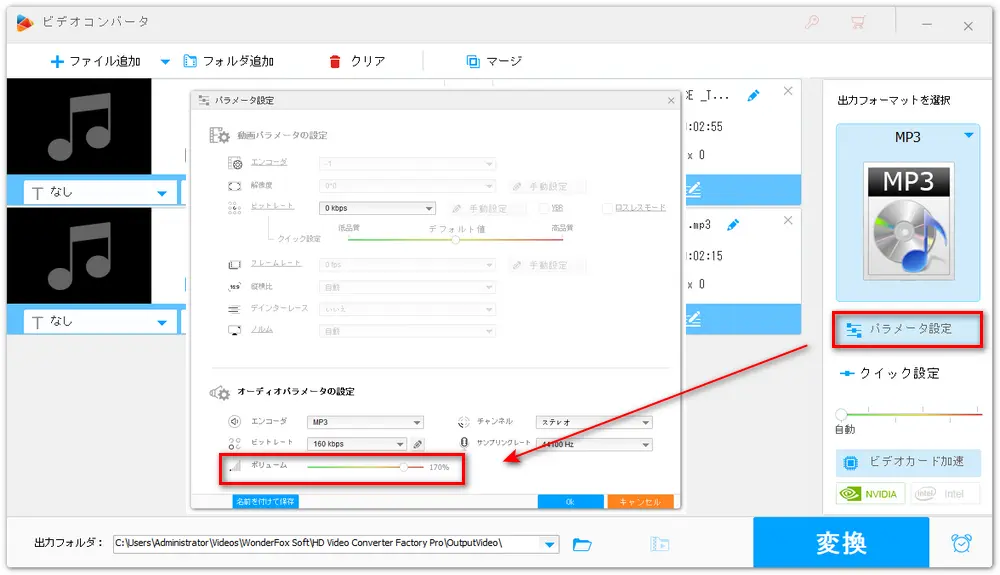Toggle the VBR checkbox
This screenshot has width=1000, height=575.
tap(544, 208)
